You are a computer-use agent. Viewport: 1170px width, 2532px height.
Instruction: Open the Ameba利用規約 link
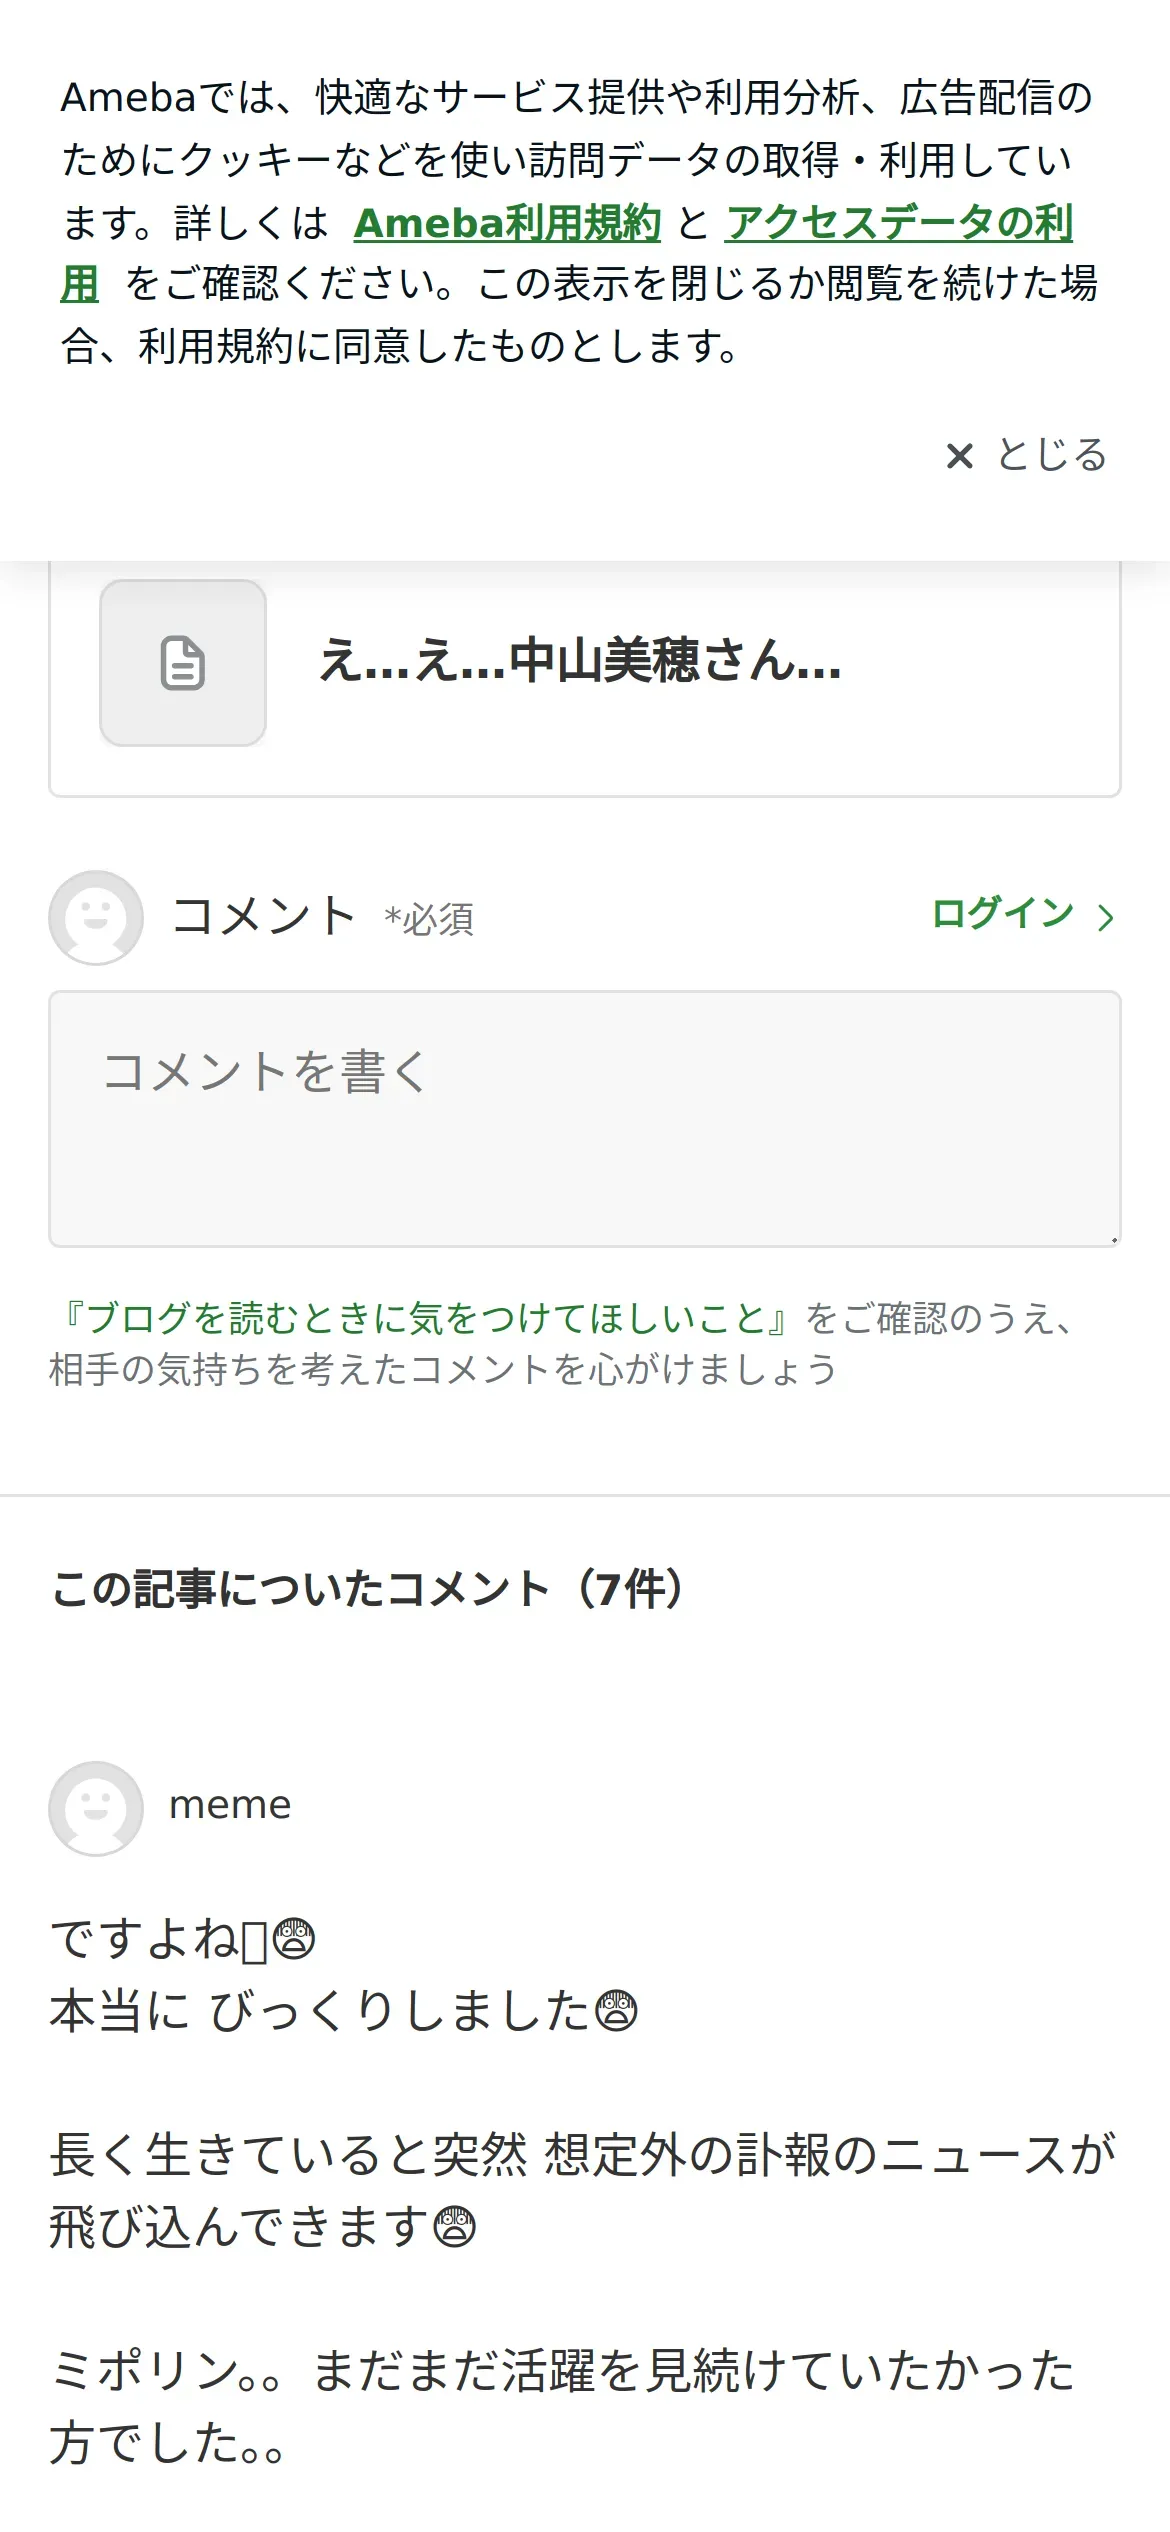507,223
